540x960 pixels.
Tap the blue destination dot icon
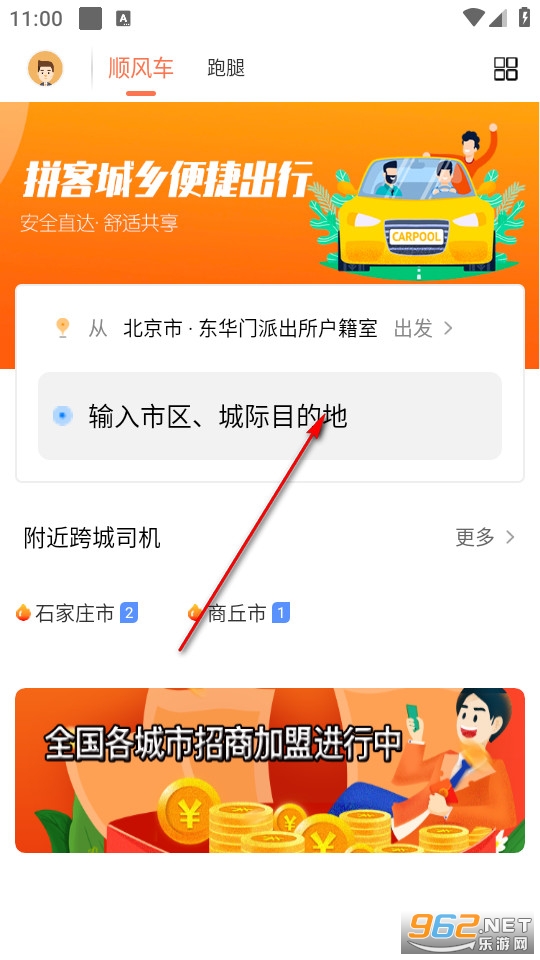(x=62, y=416)
